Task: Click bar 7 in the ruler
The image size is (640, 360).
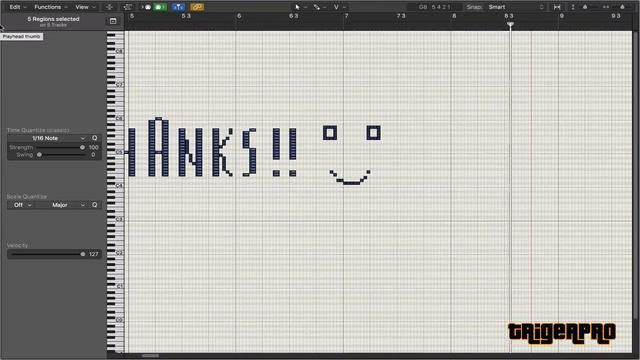Action: 347,16
